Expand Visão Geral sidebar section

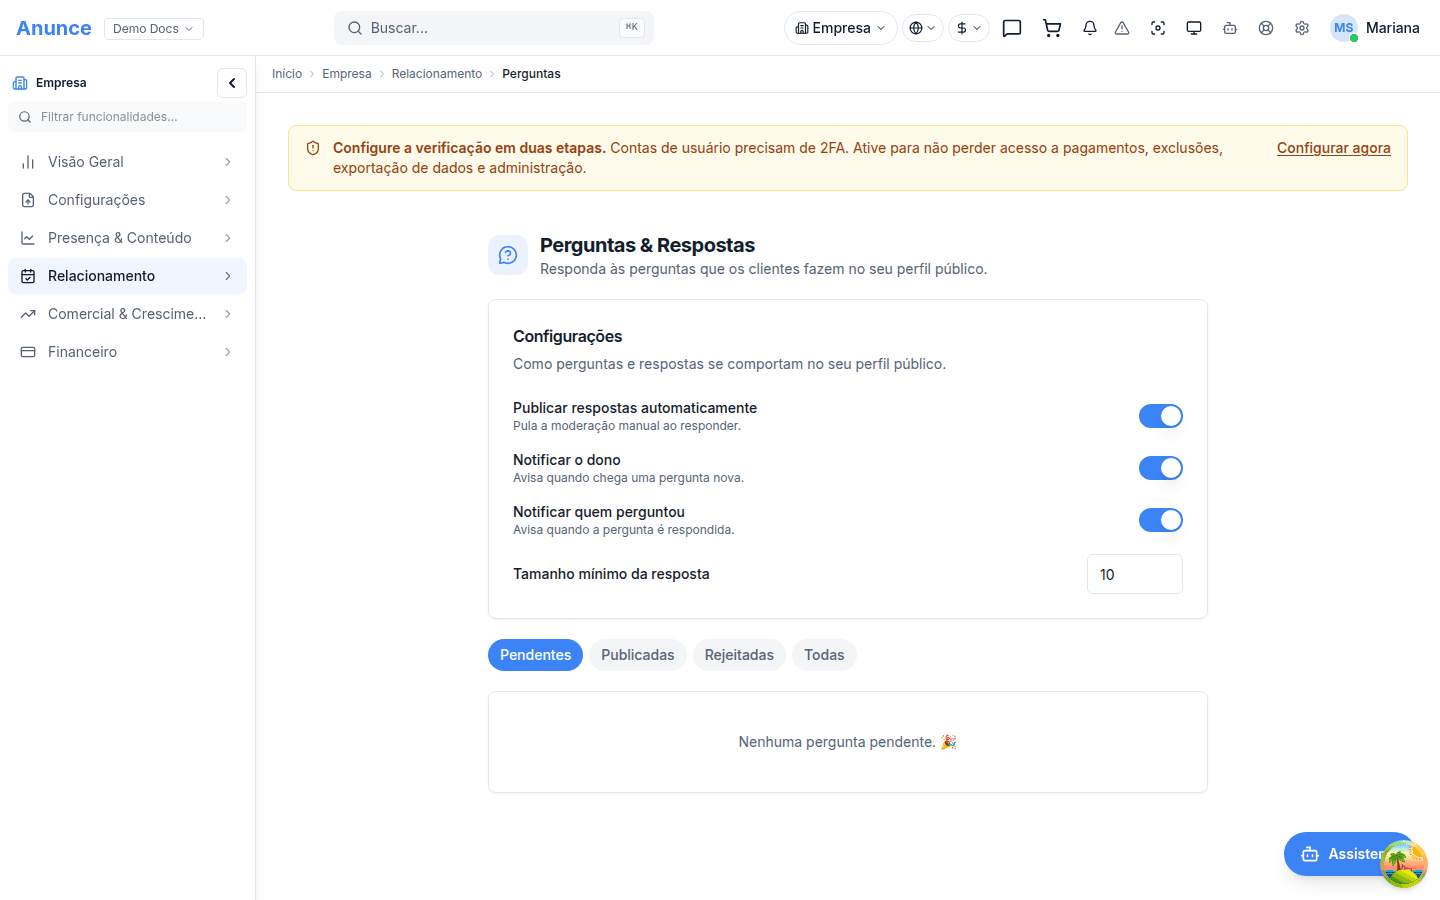point(127,162)
